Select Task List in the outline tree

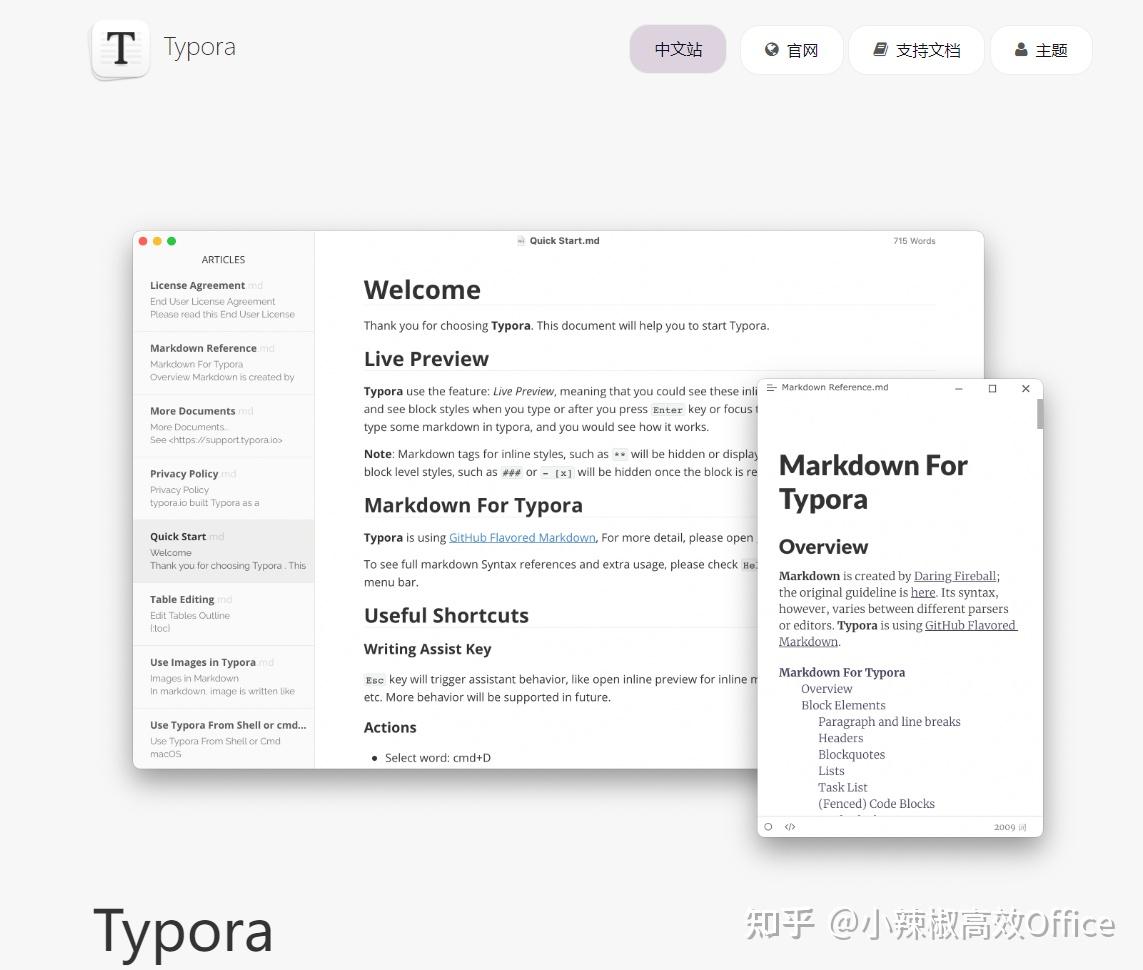coord(842,787)
